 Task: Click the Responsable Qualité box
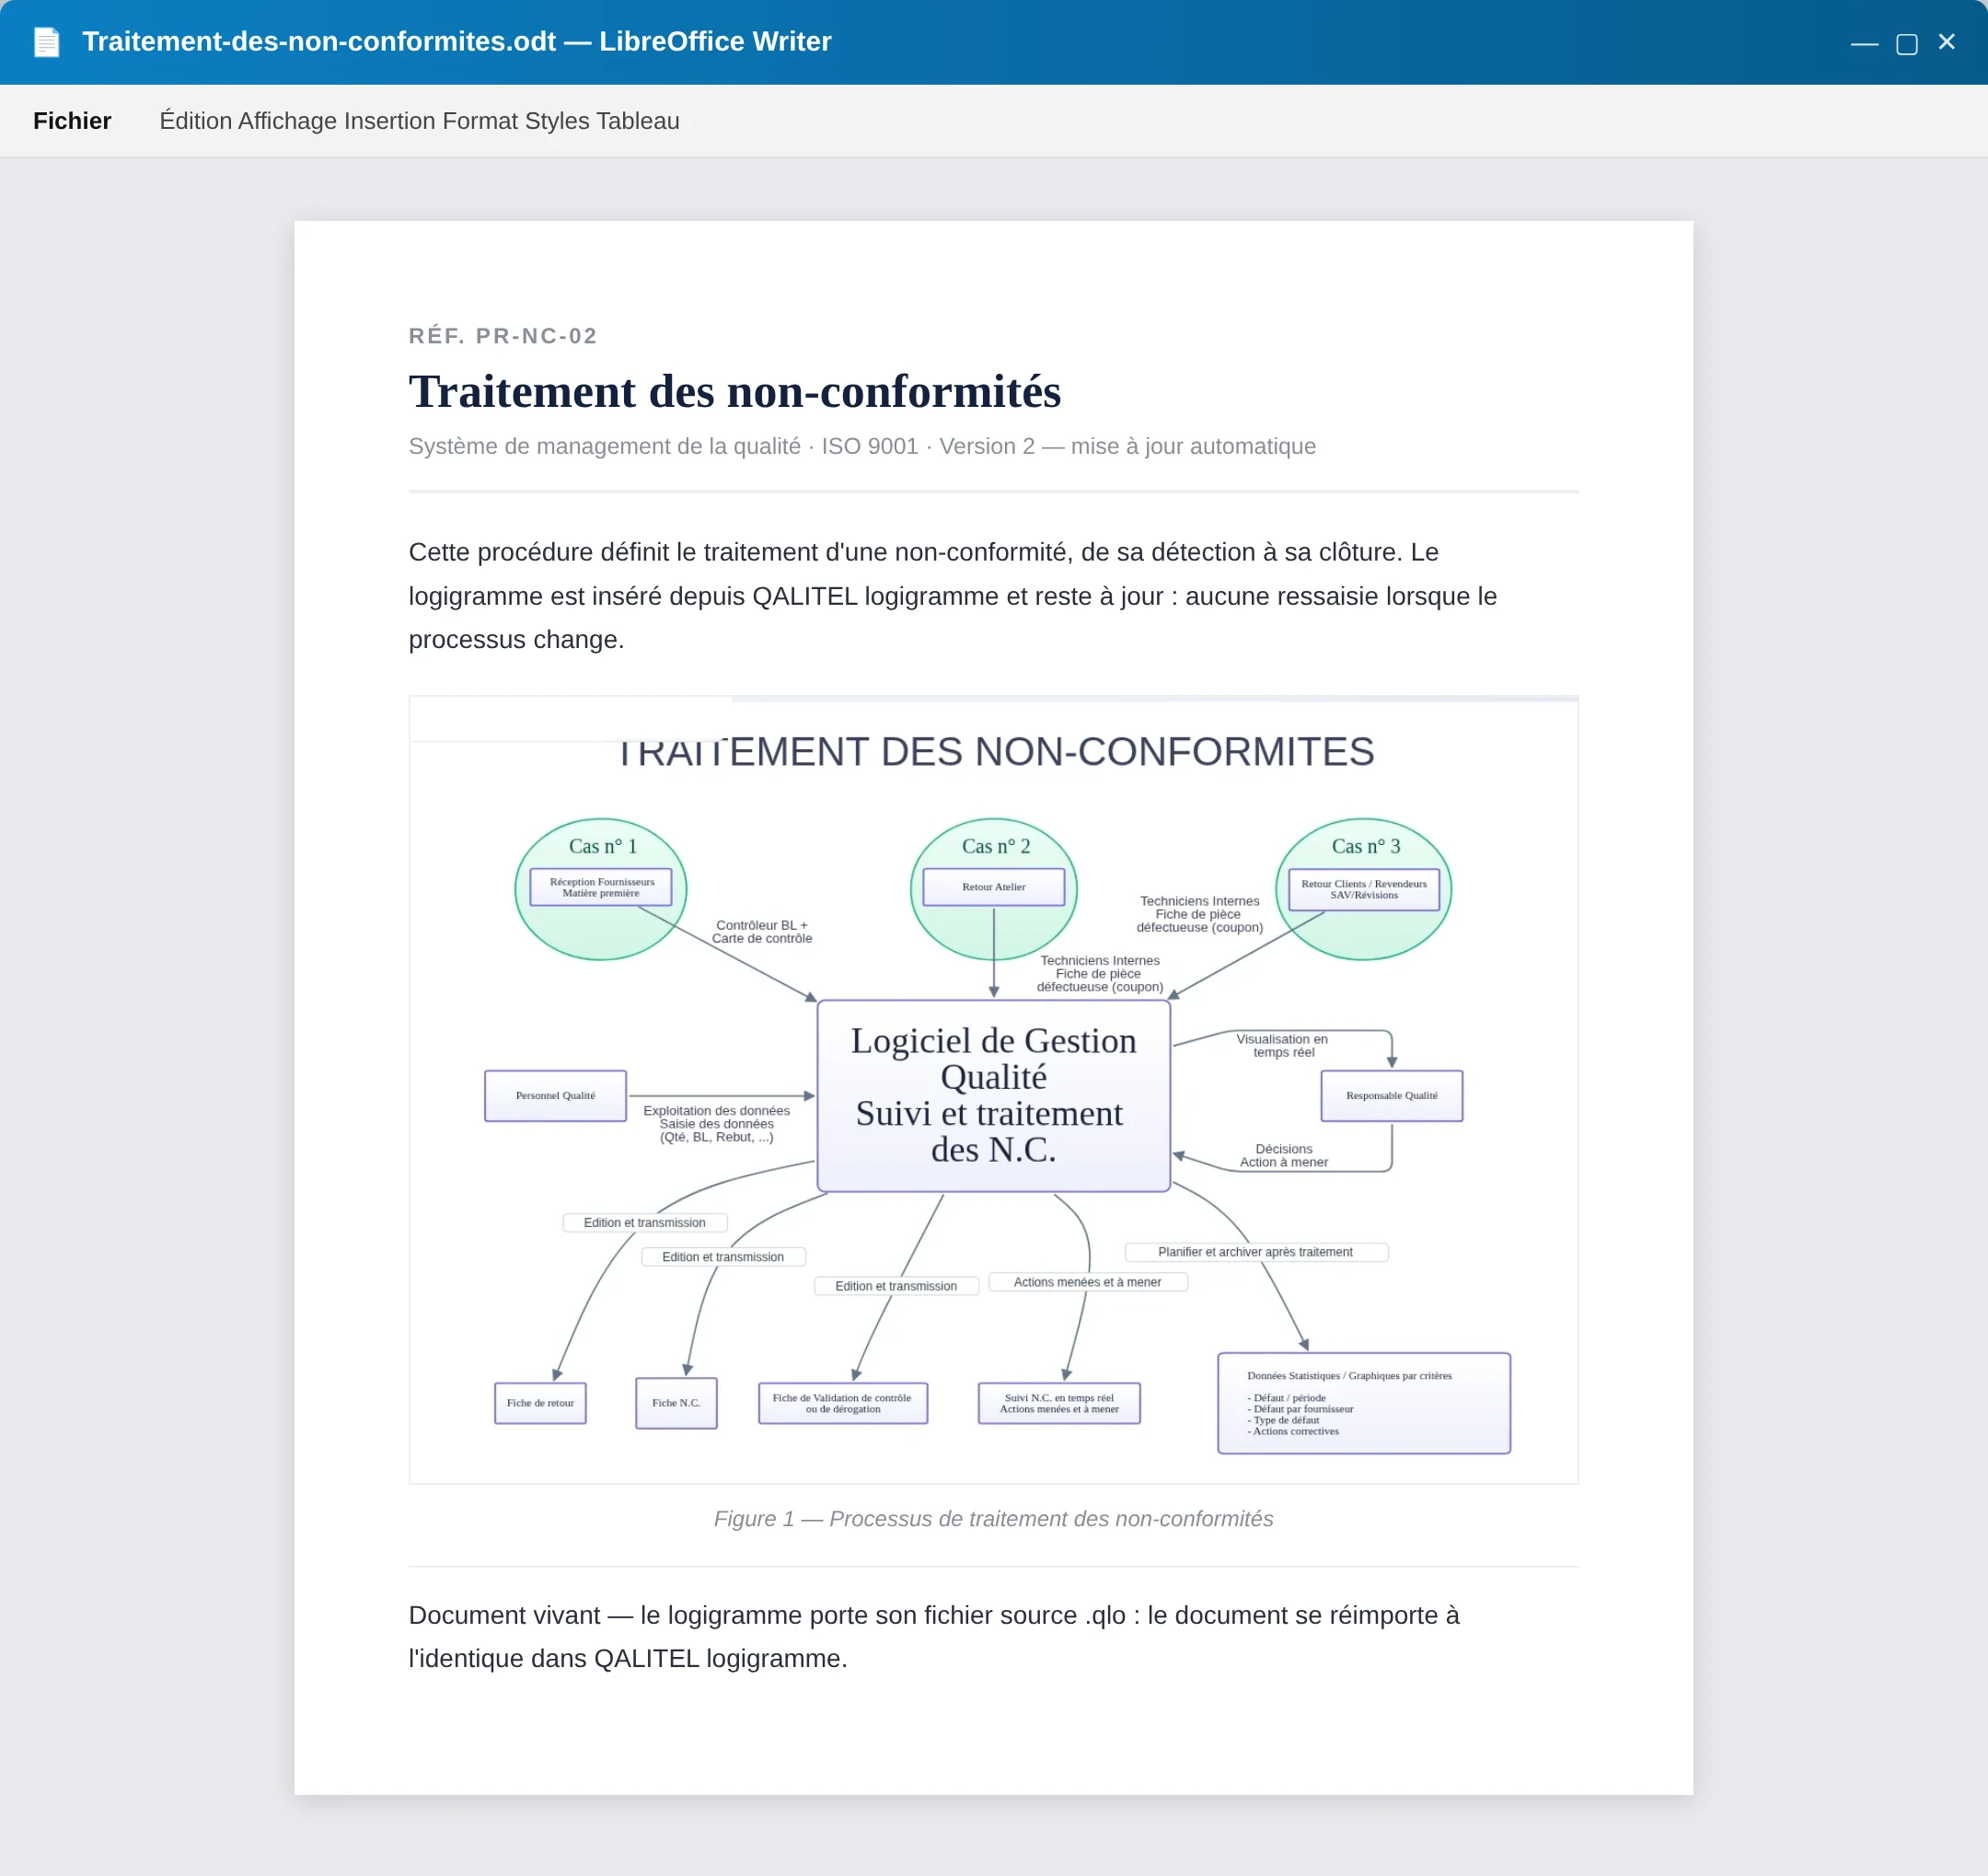1391,1095
